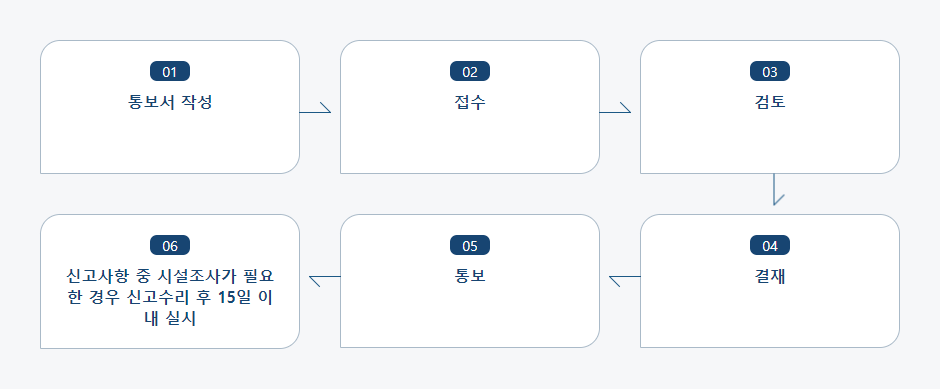This screenshot has width=940, height=390.
Task: Click arrow between 통보서 작성 and 접수
Action: 315,108
